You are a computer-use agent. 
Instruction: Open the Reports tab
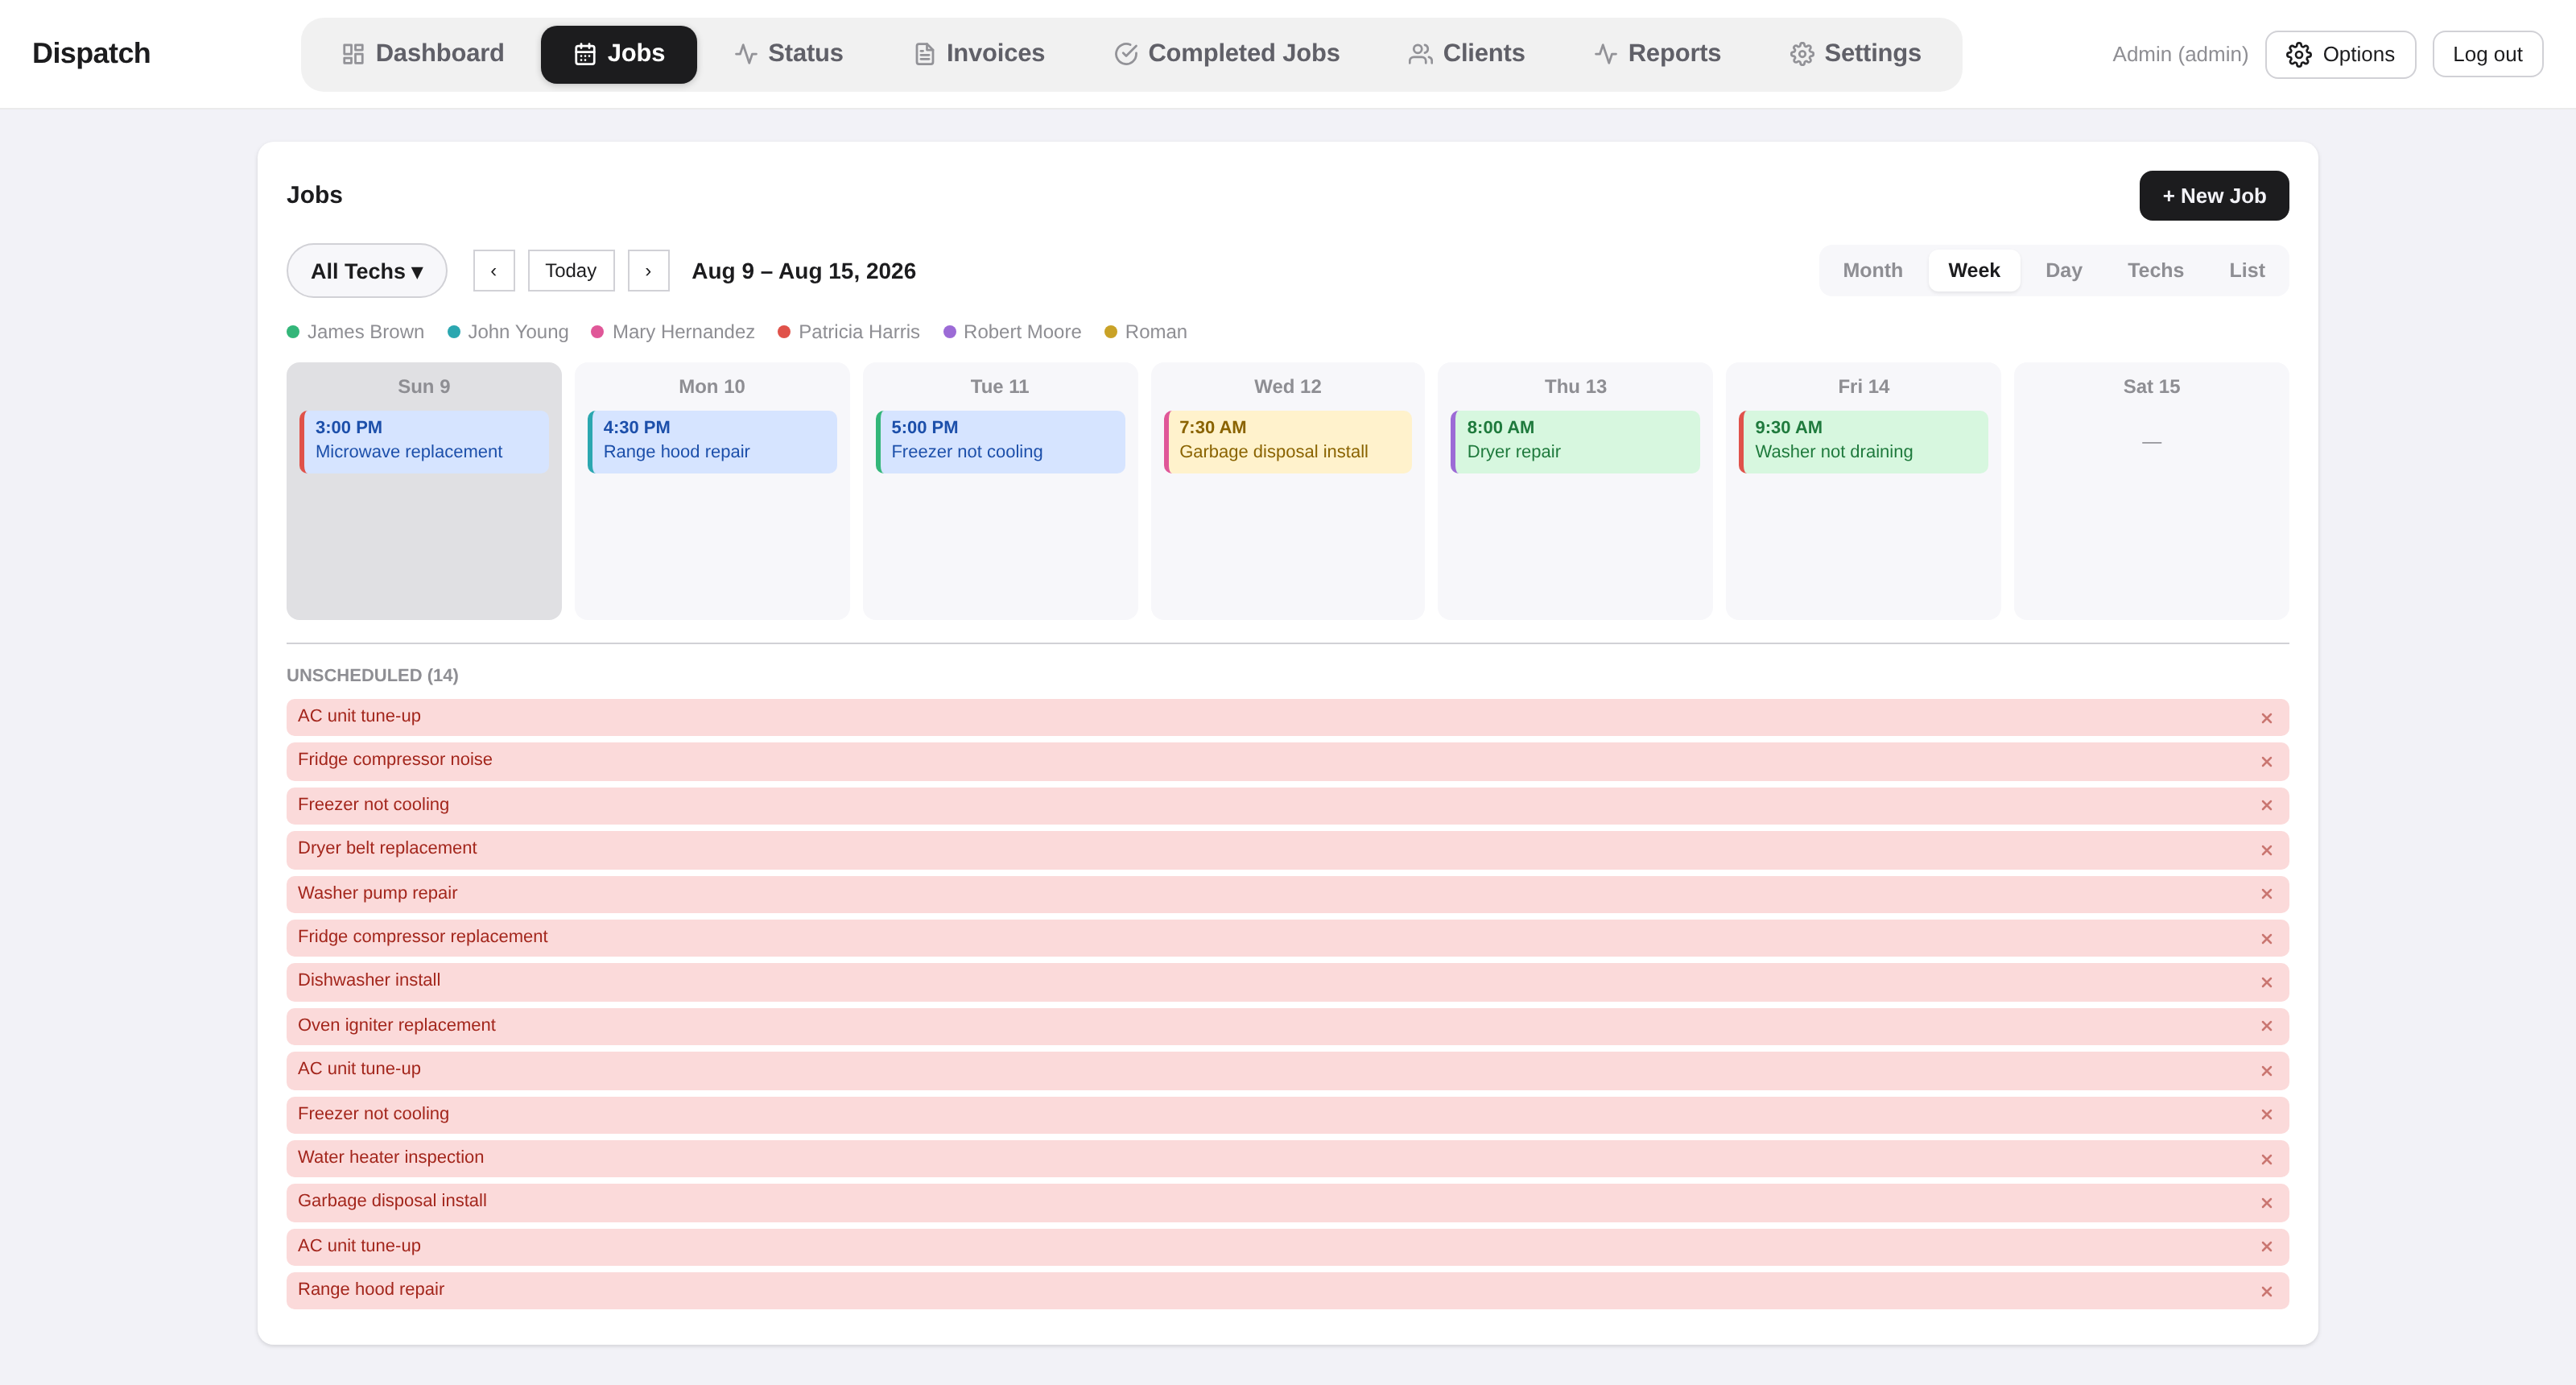pyautogui.click(x=1658, y=54)
